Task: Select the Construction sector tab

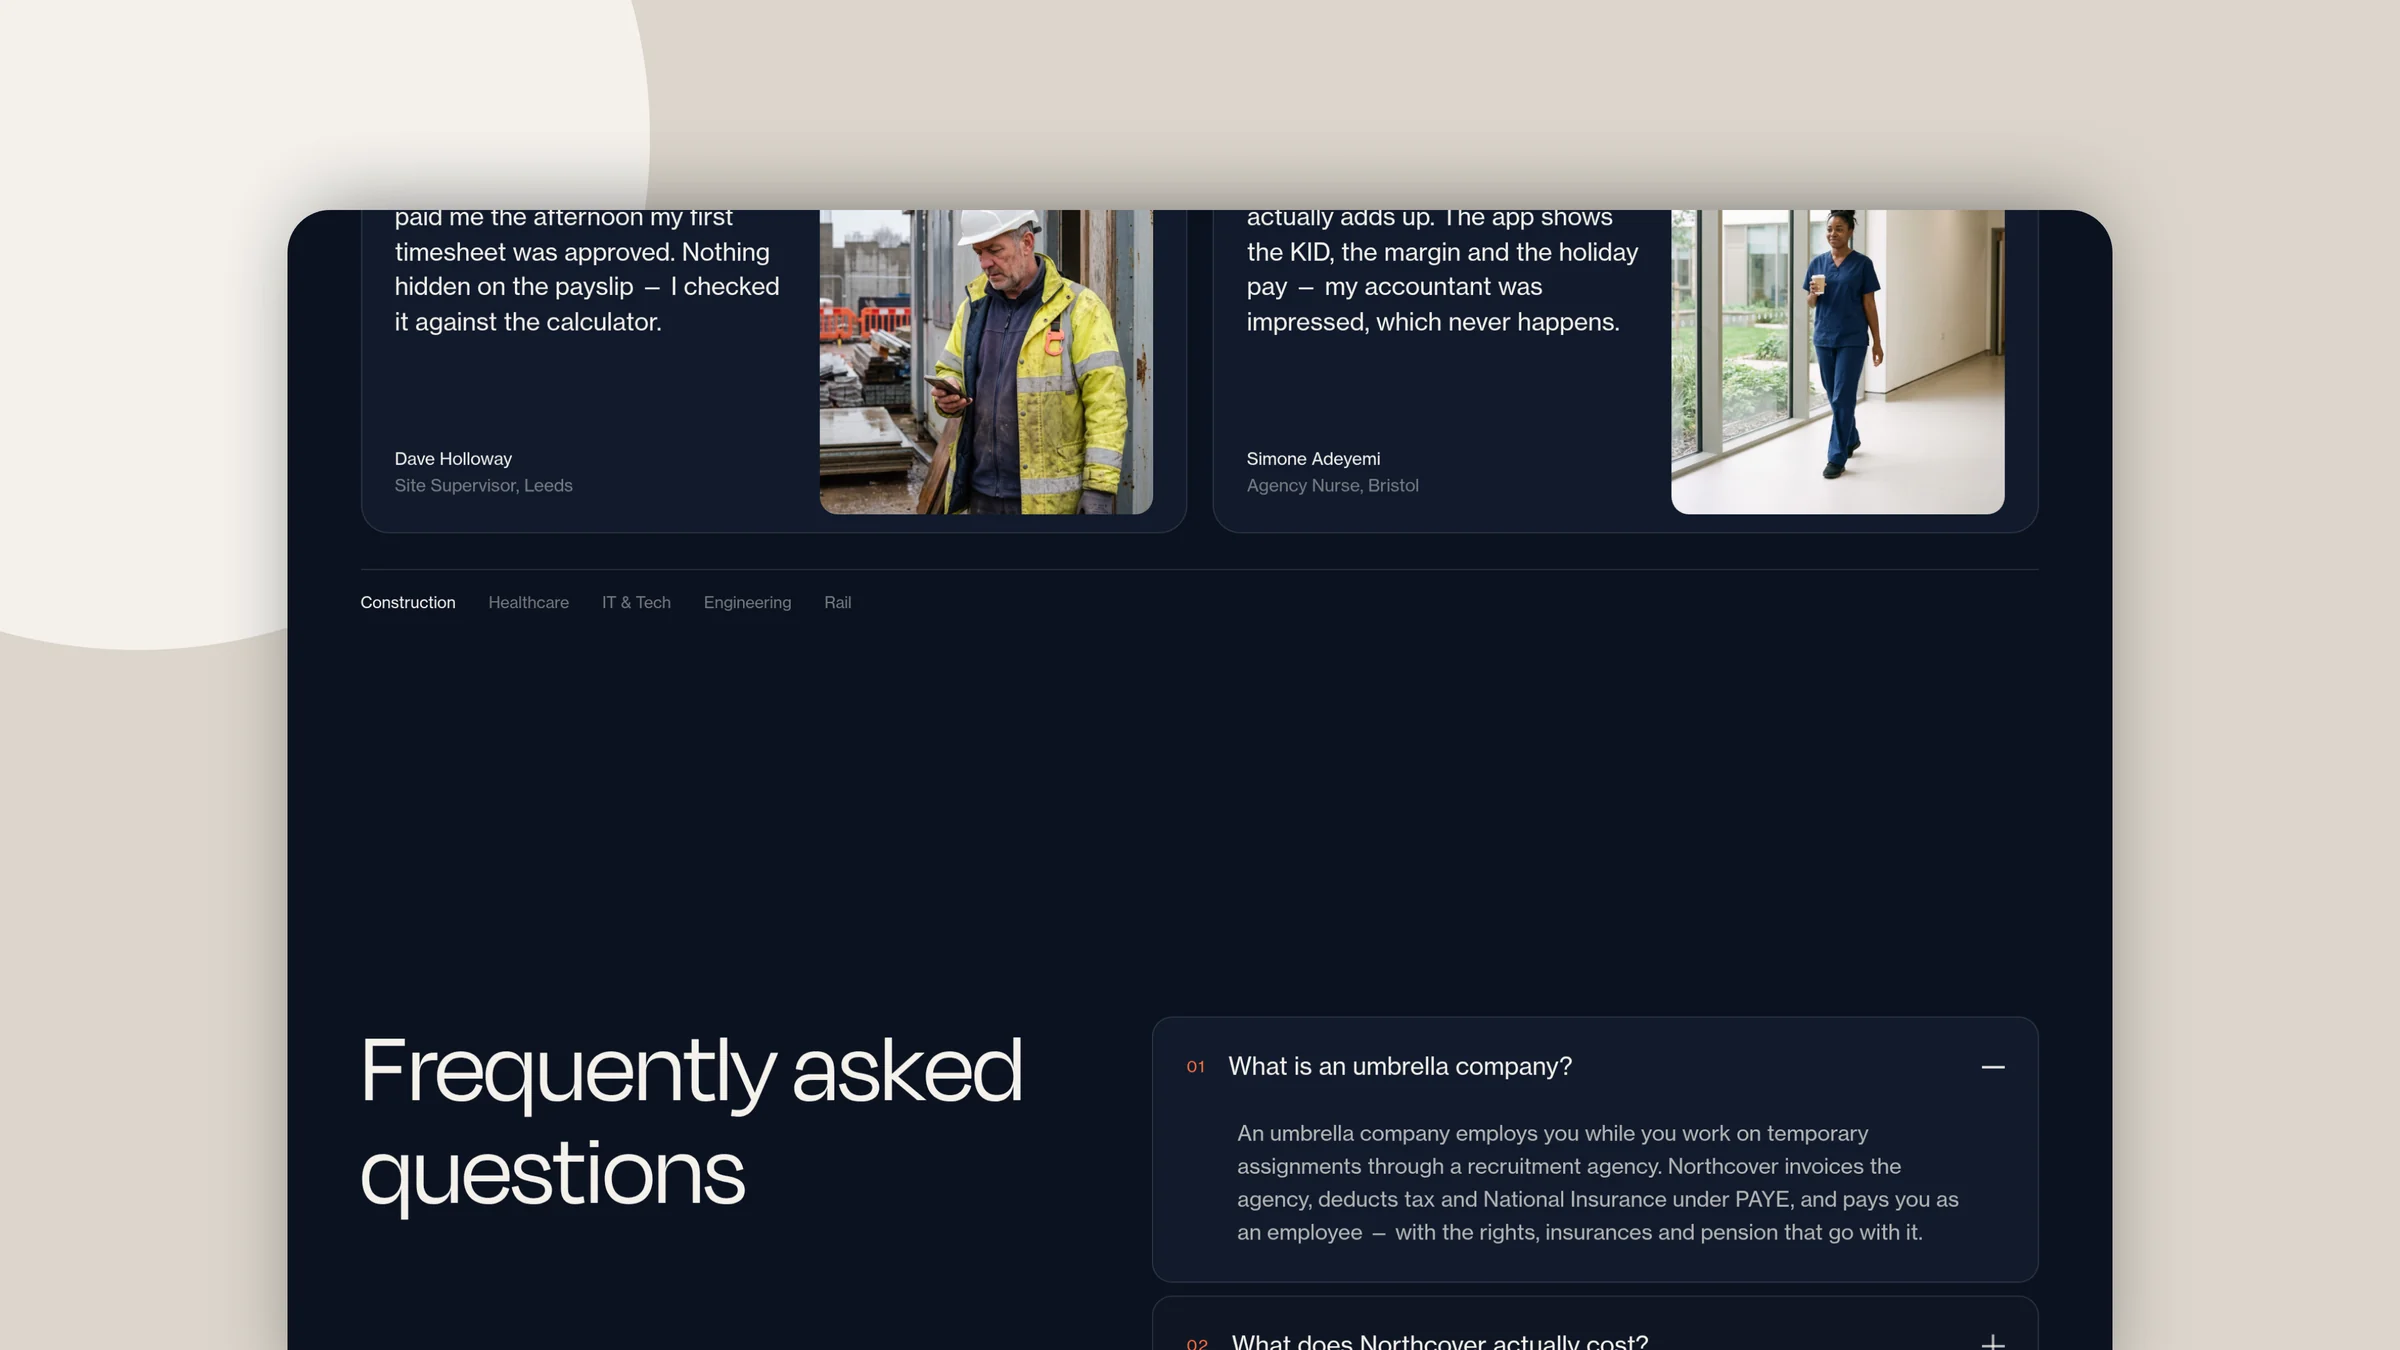Action: (x=408, y=602)
